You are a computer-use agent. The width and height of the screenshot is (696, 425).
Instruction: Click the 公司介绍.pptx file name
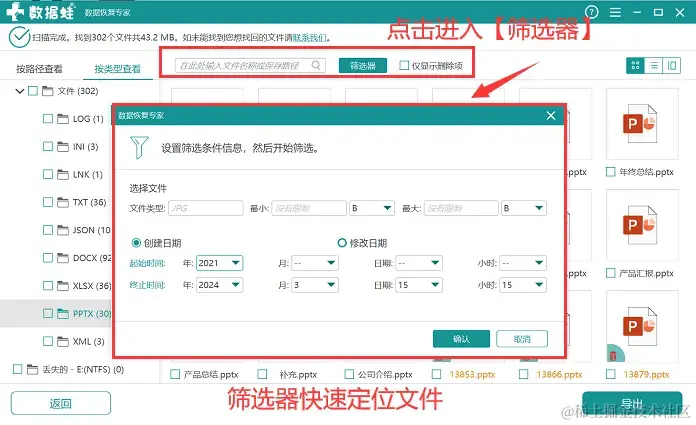(x=385, y=374)
